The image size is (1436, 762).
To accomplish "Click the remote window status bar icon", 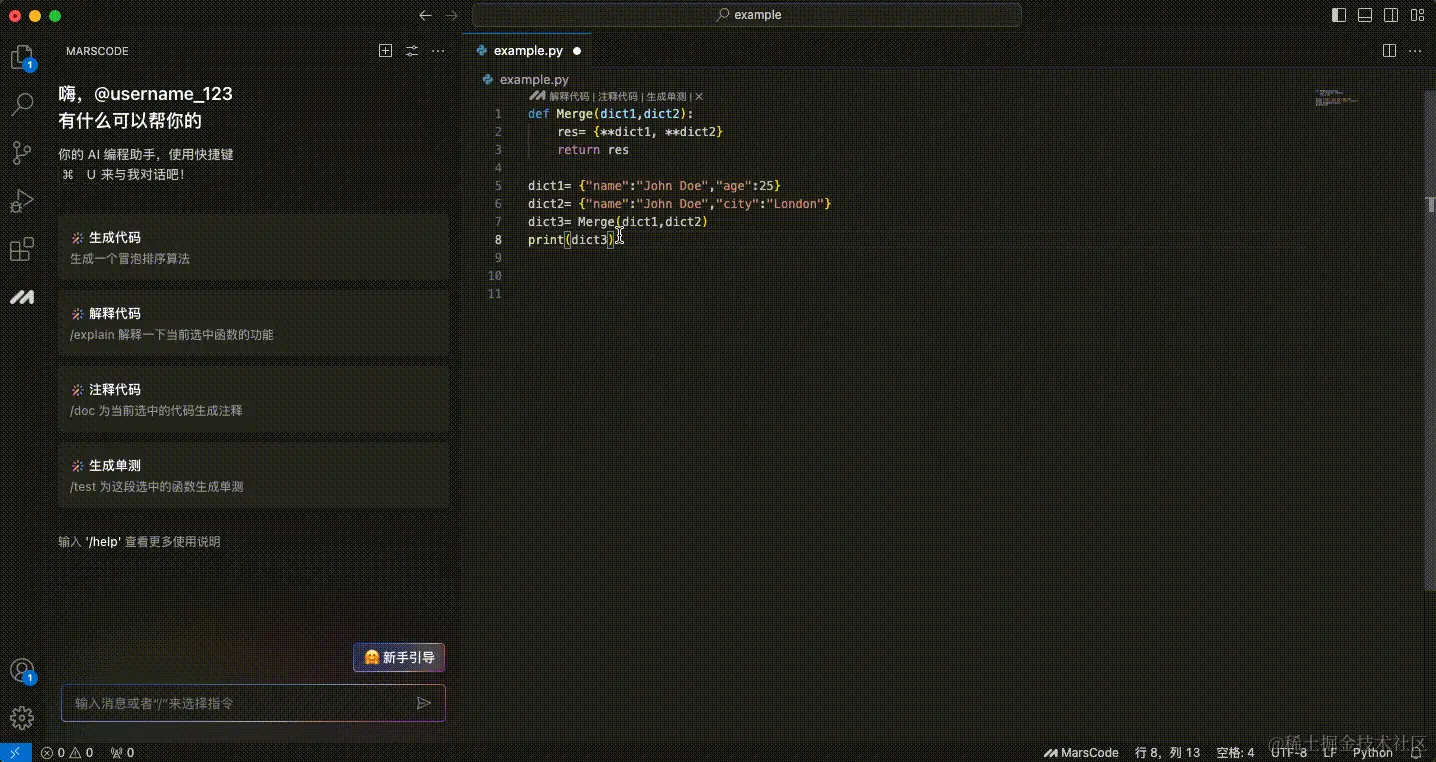I will point(15,752).
